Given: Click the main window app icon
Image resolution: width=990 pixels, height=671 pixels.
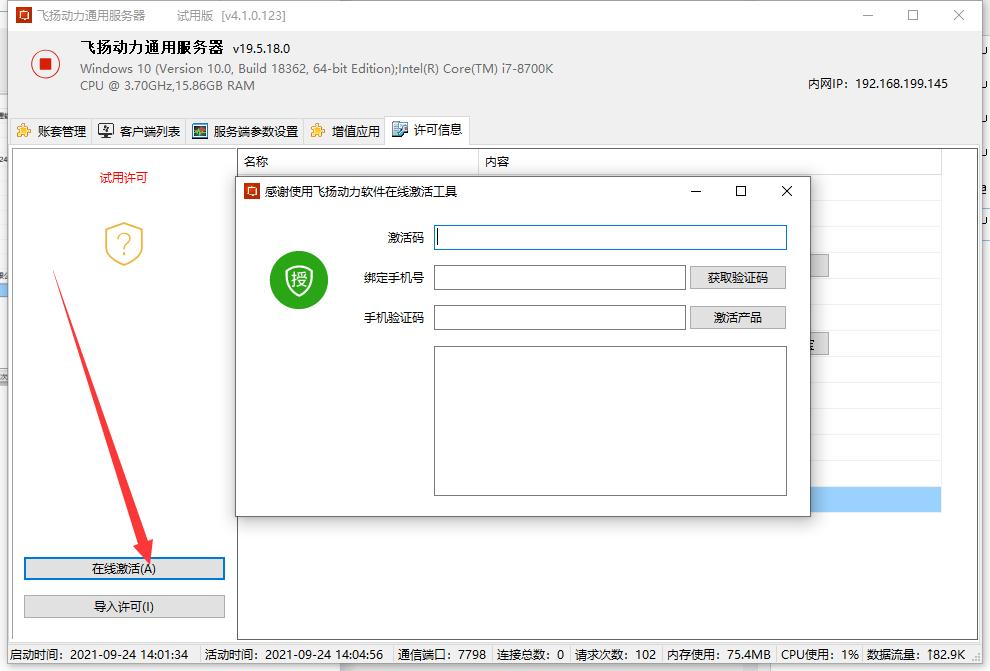Looking at the screenshot, I should (23, 15).
